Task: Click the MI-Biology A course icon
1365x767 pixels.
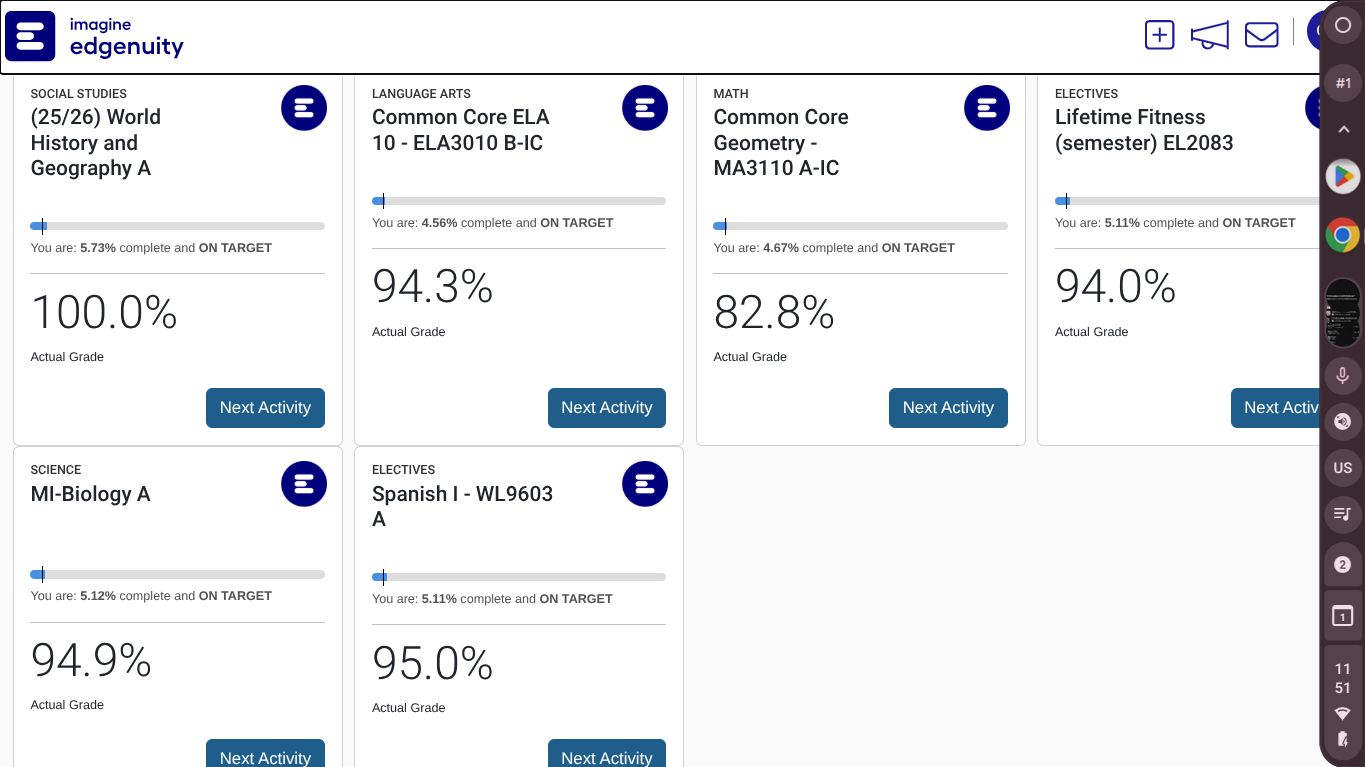Action: [x=304, y=484]
